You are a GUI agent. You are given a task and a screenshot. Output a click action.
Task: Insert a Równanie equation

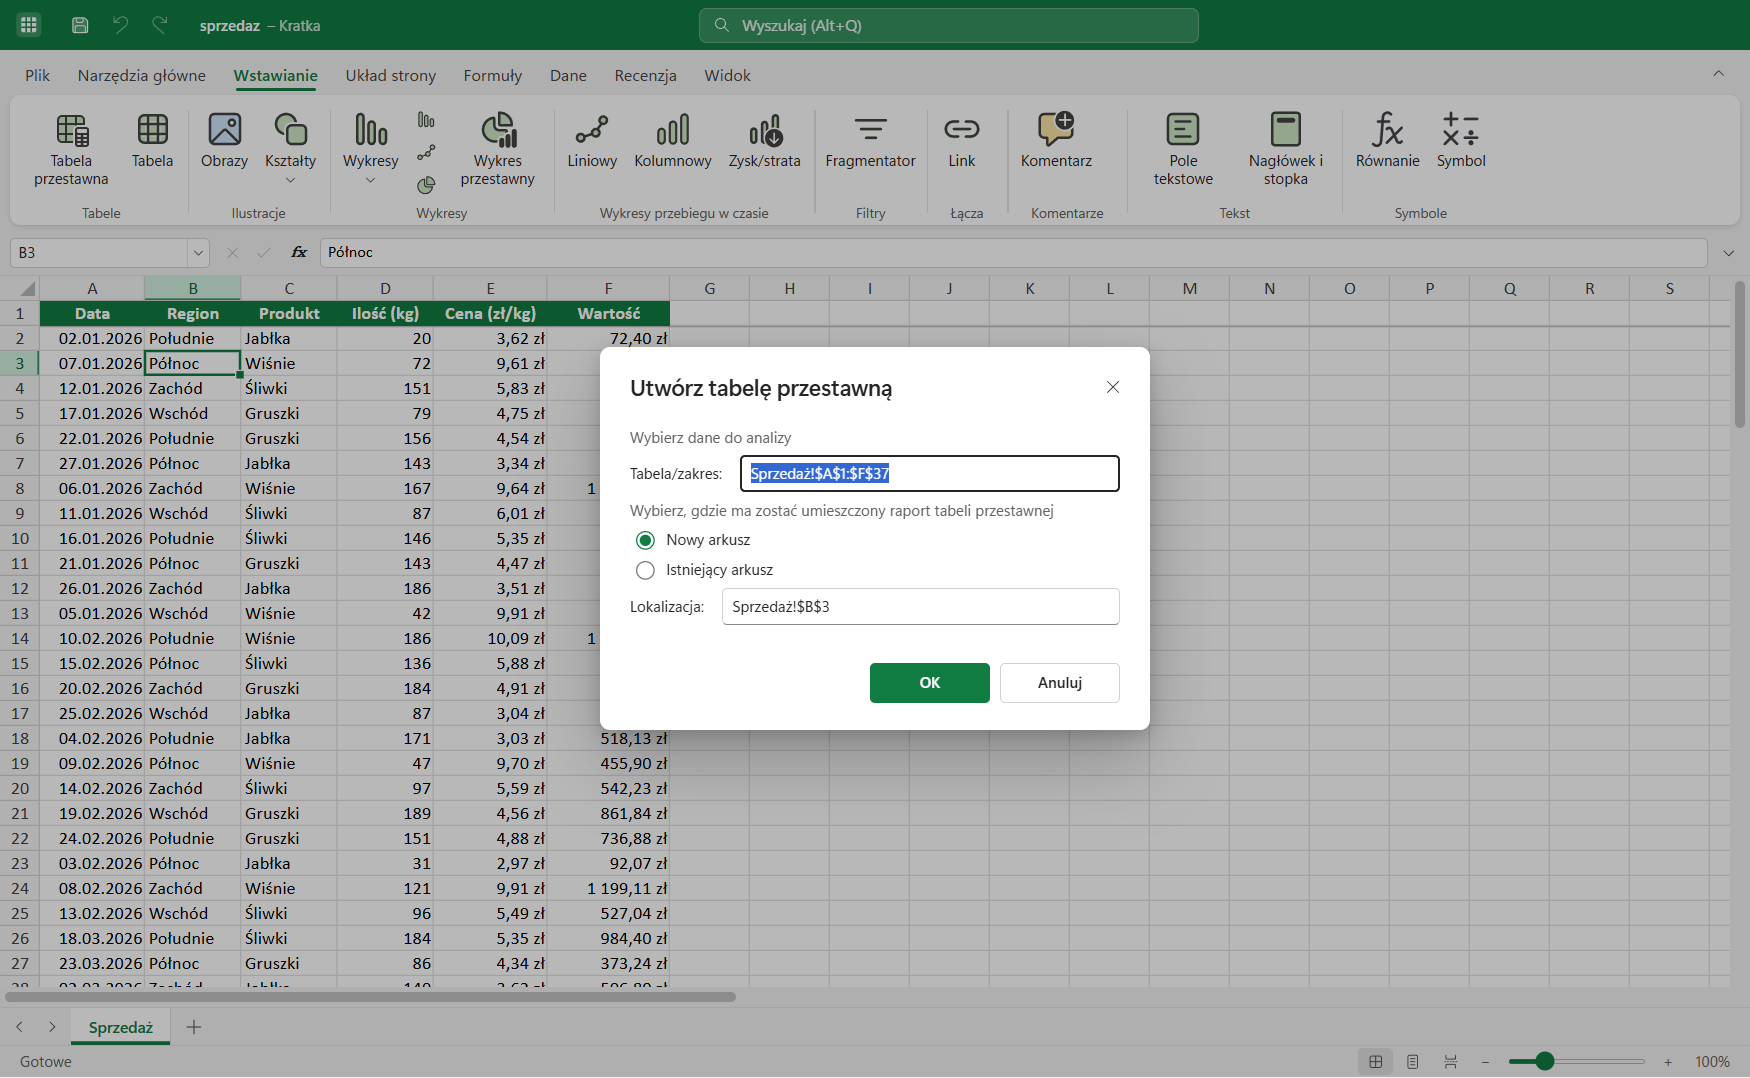coord(1387,141)
